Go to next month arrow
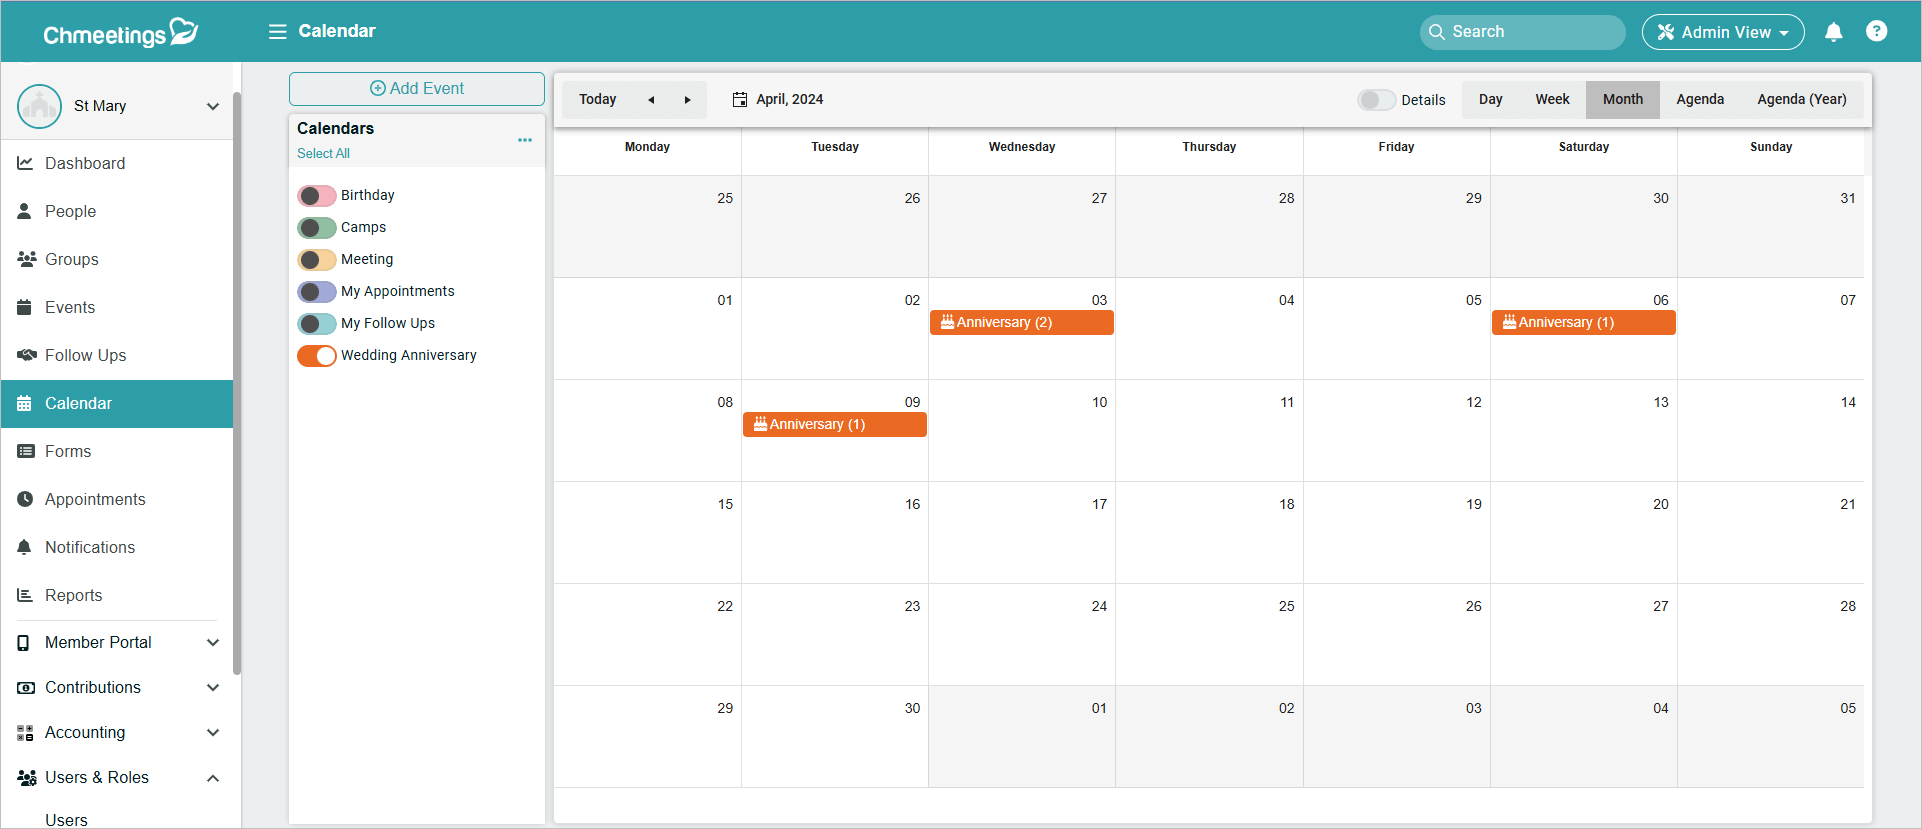This screenshot has width=1922, height=829. coord(687,100)
